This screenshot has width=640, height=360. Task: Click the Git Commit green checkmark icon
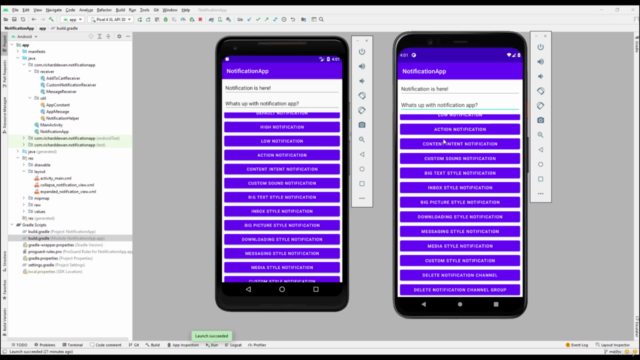coord(258,20)
